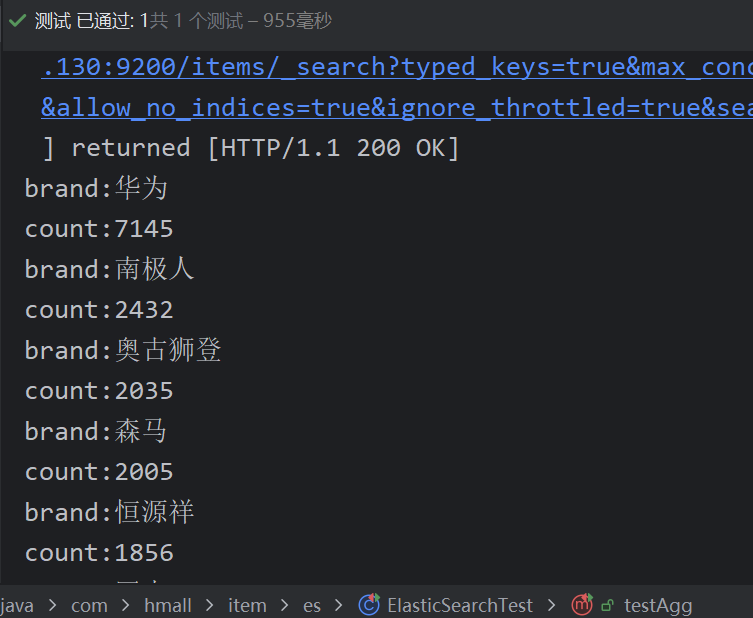Screen dimensions: 753x618
Task: Select the ElasticSearchTest breadcrumb label
Action: click(x=460, y=605)
